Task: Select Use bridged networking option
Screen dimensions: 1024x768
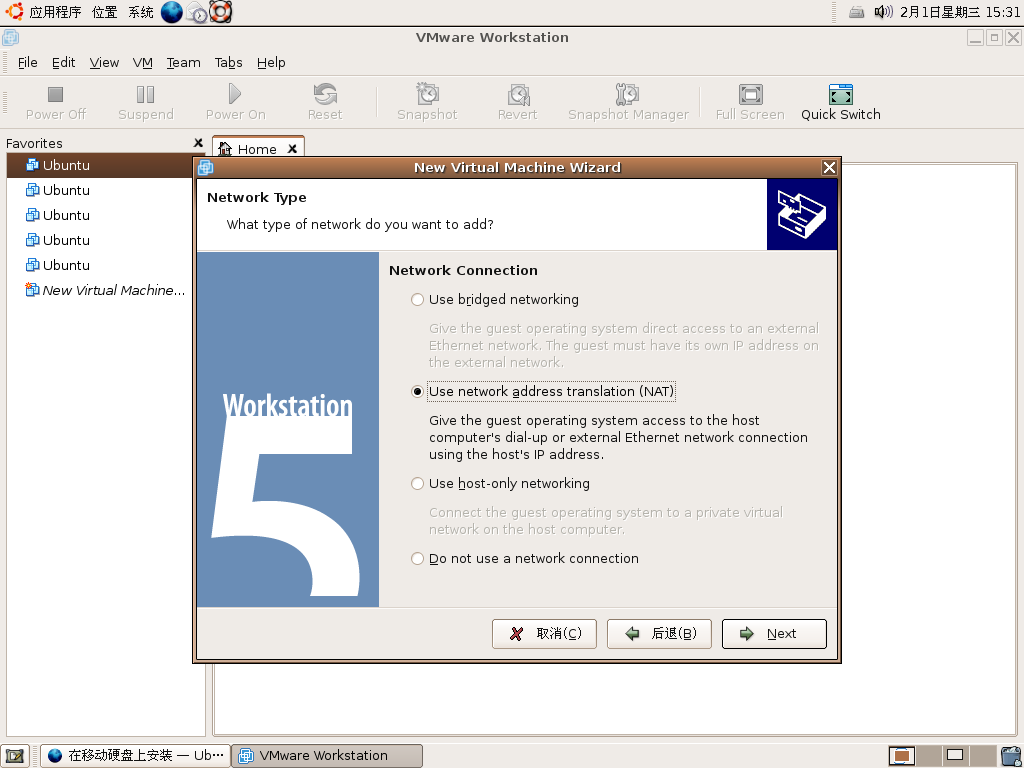Action: pos(494,300)
